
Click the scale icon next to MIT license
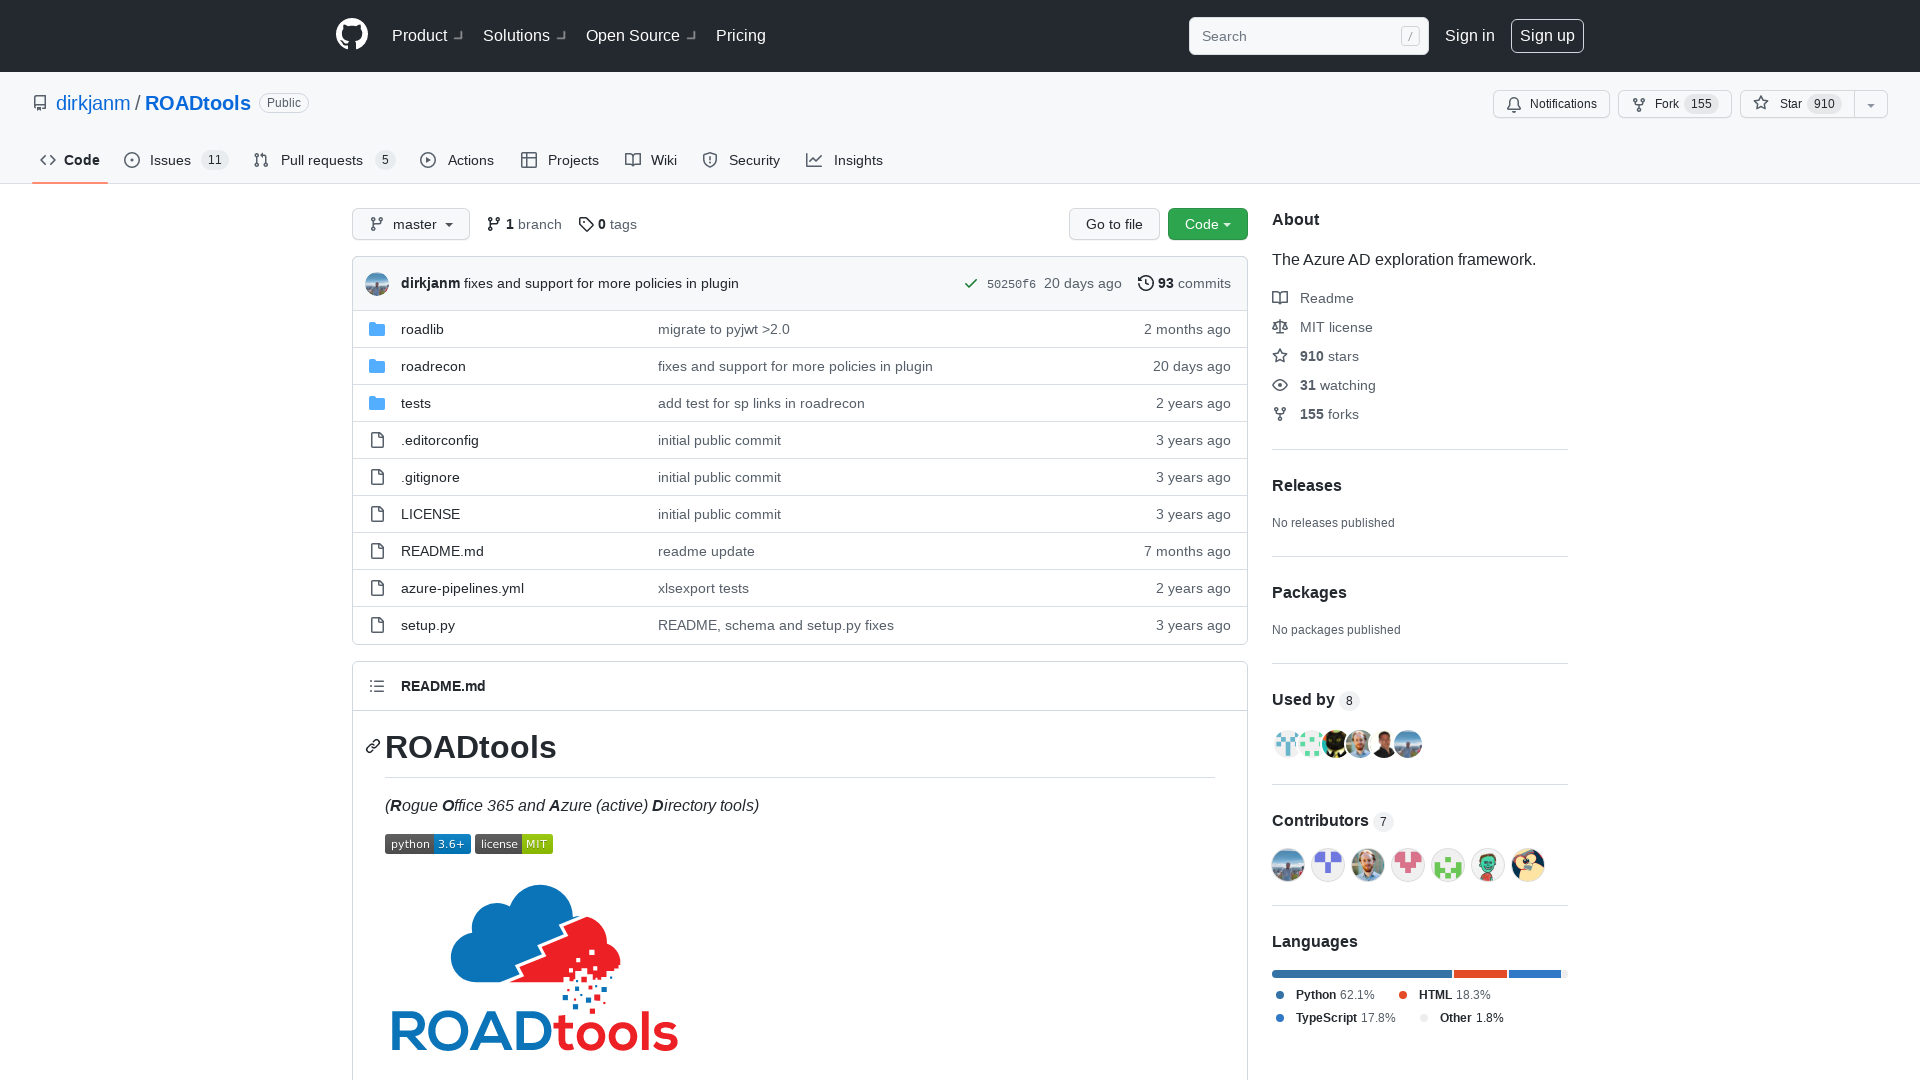tap(1280, 327)
